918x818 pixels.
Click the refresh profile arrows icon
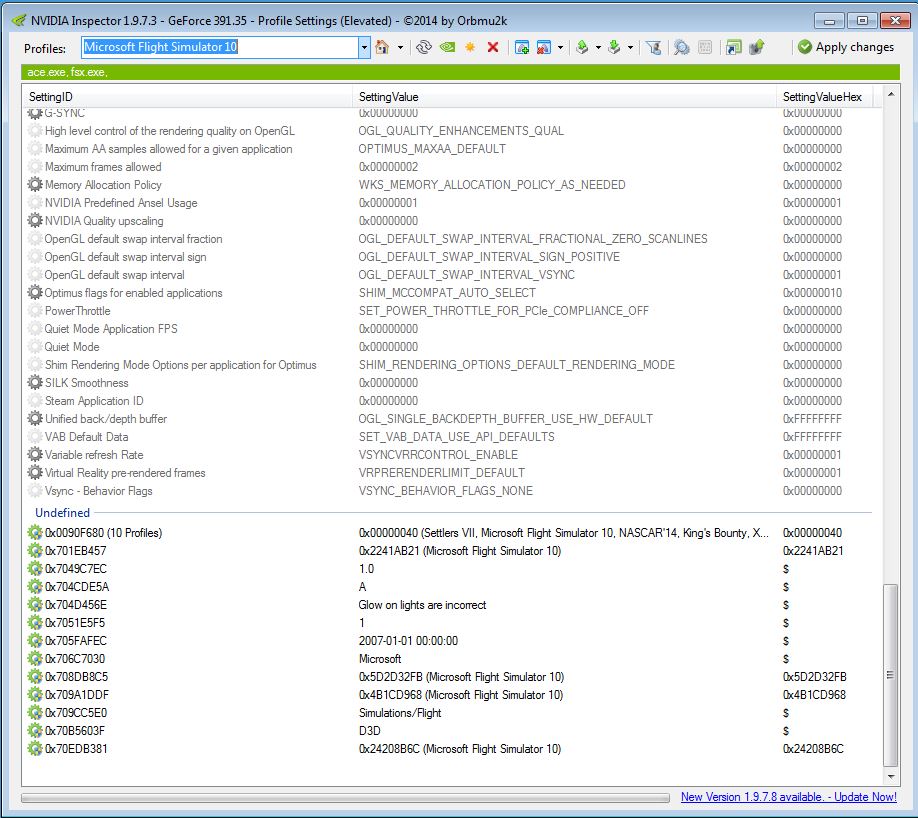coord(424,47)
